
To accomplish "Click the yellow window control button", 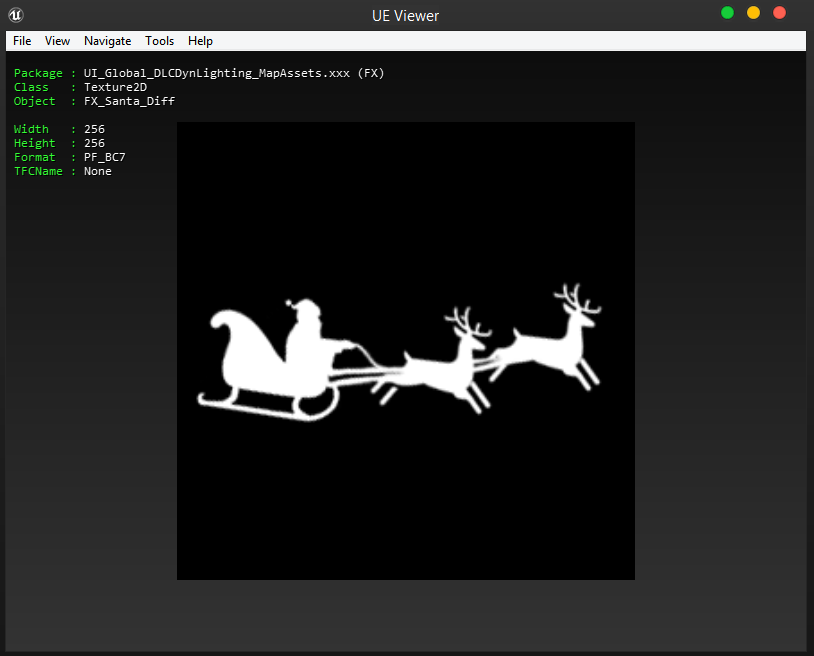I will click(753, 13).
